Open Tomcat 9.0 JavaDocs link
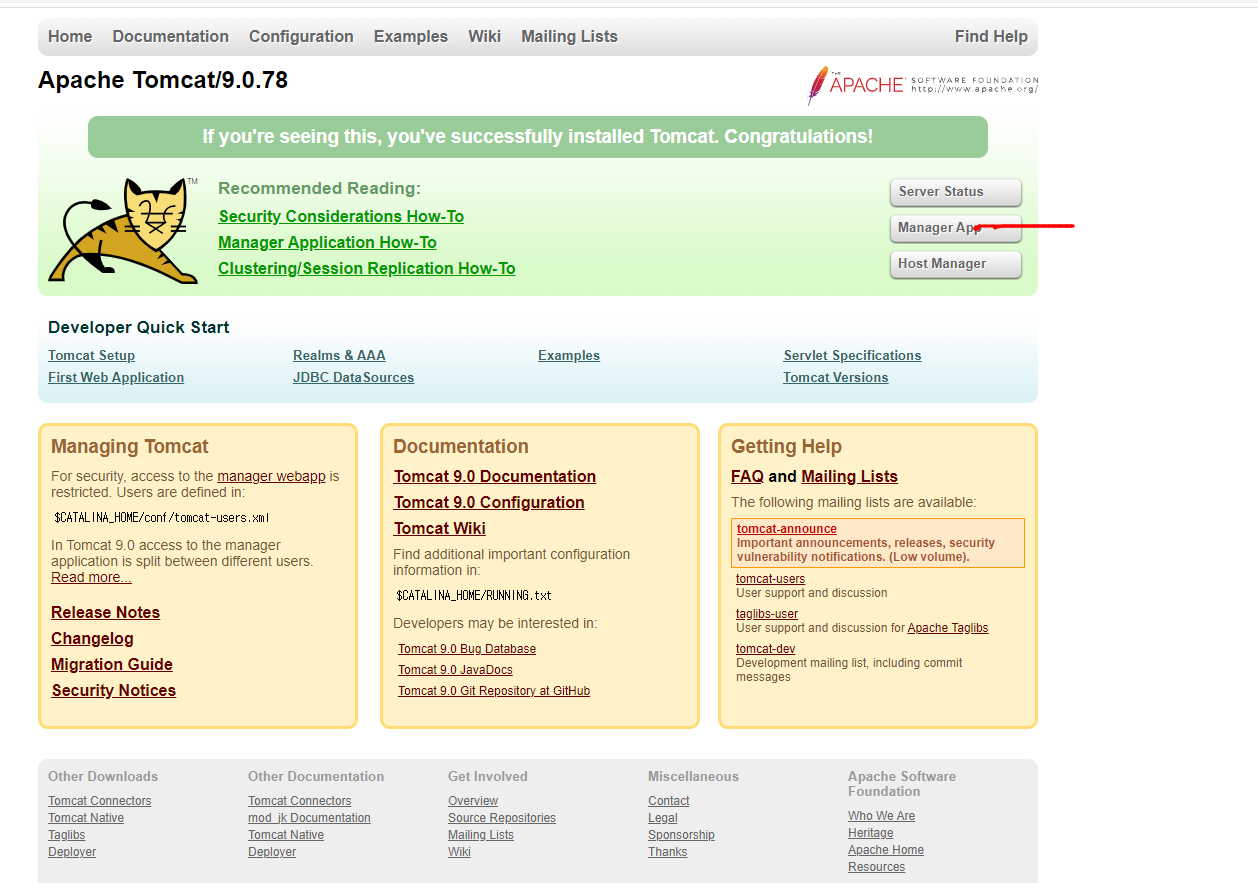 coord(455,670)
